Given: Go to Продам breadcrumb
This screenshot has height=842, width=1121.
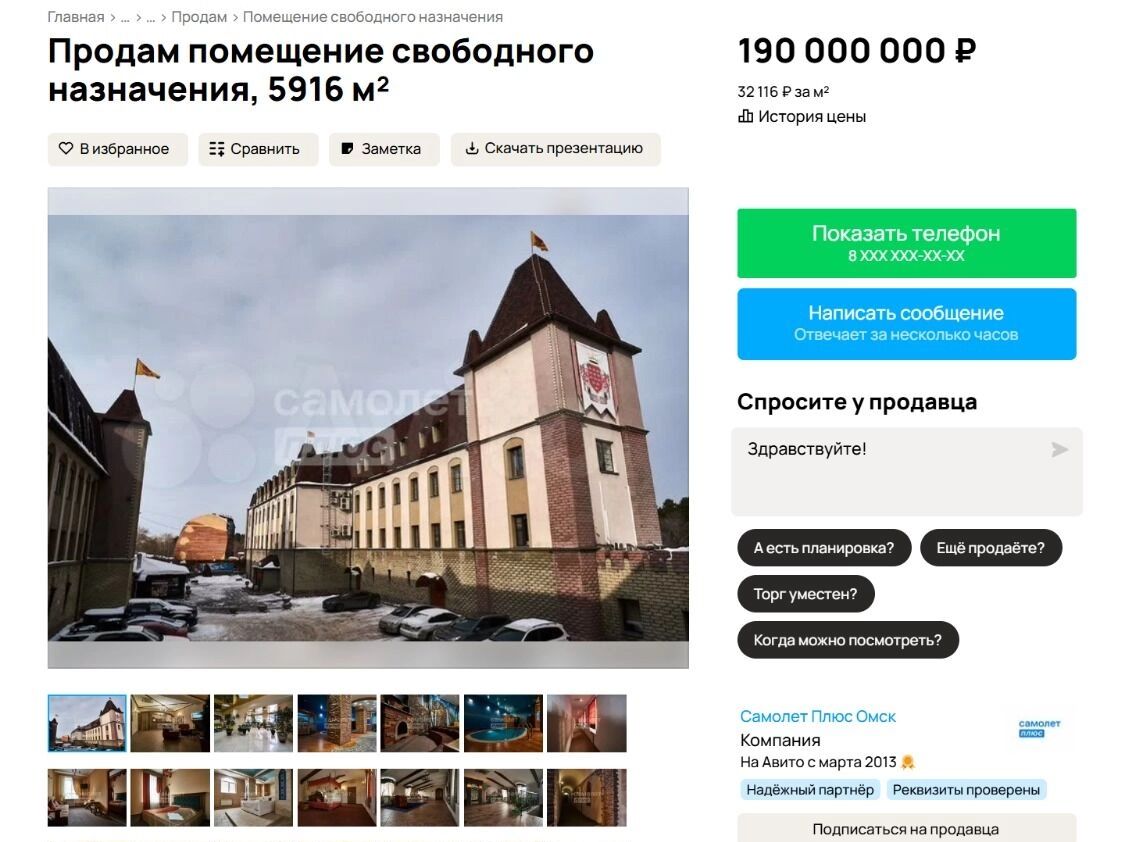Looking at the screenshot, I should click(x=199, y=16).
